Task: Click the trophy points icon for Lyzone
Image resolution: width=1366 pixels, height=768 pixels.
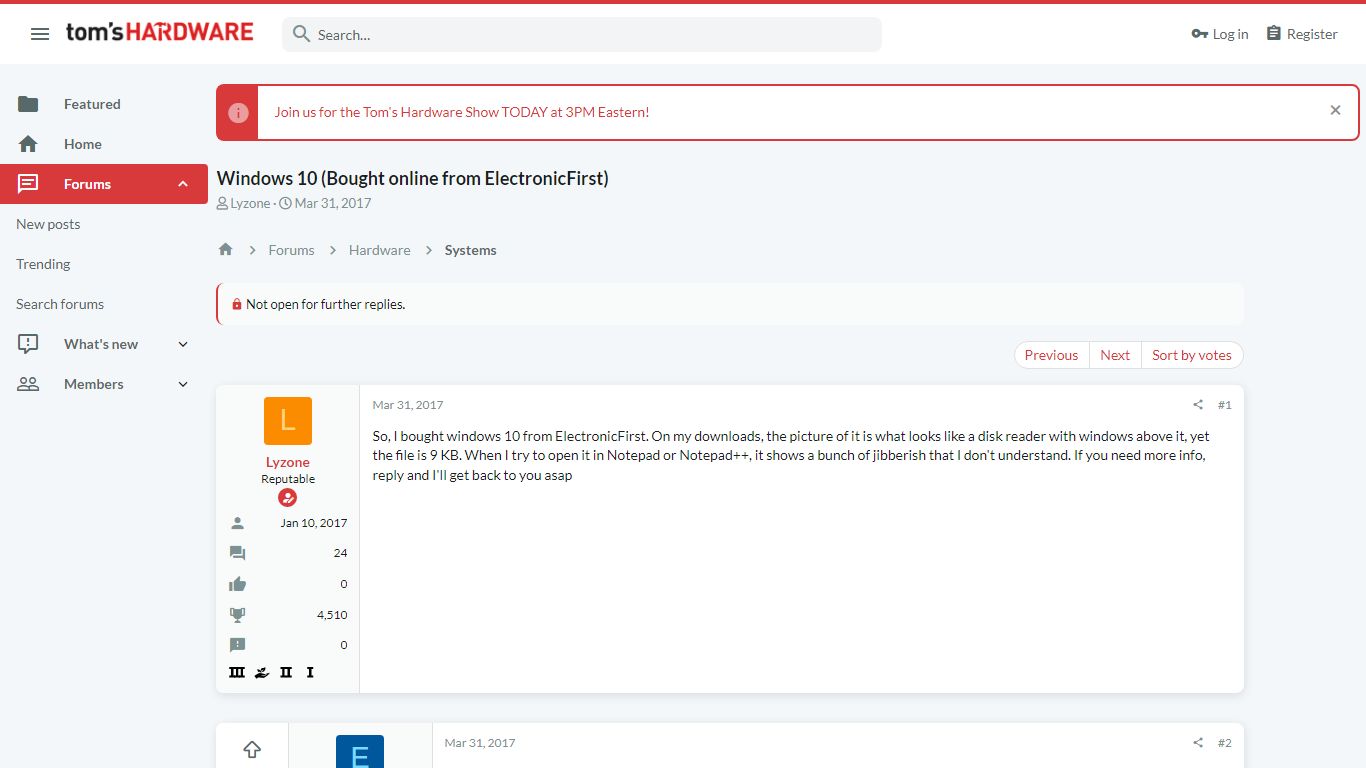Action: [237, 615]
